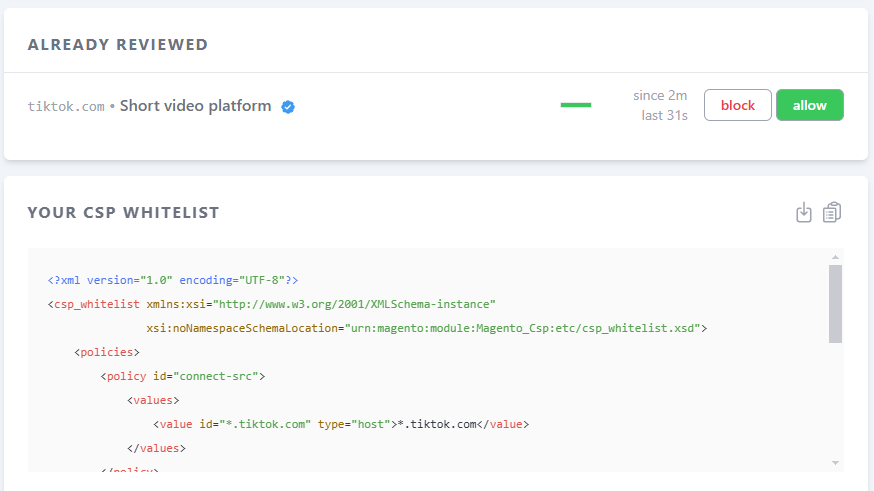Click the green activity bar for tiktok.com
874x491 pixels.
pos(576,105)
